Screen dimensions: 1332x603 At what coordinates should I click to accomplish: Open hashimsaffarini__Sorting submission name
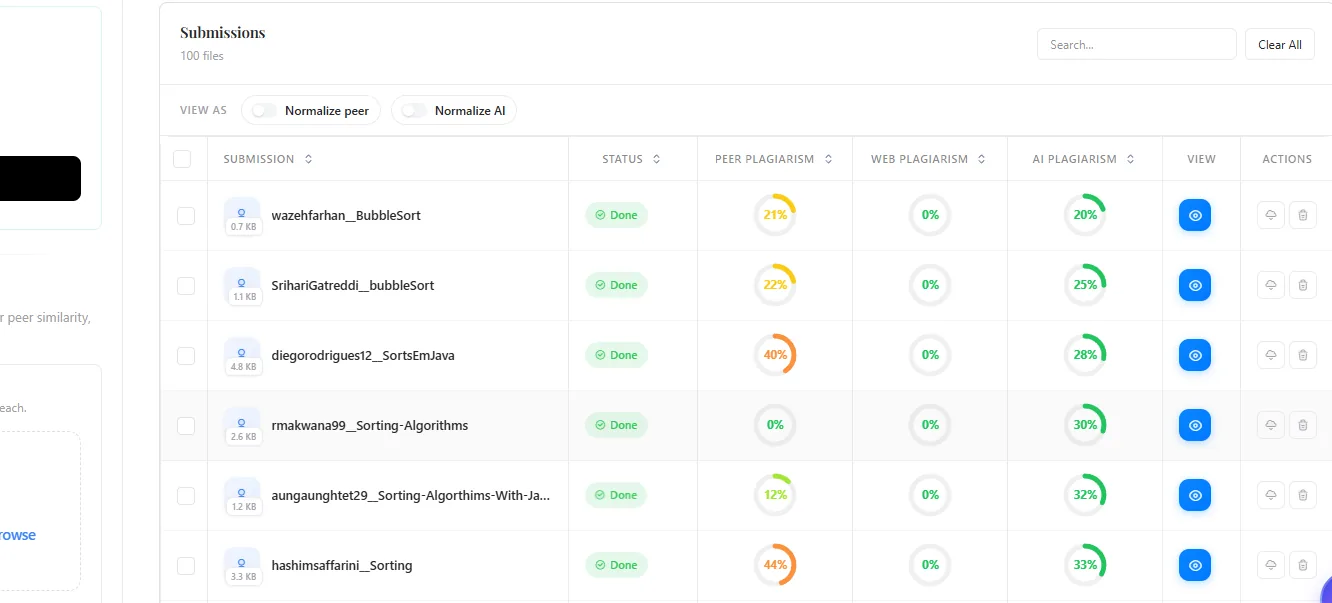pyautogui.click(x=342, y=565)
